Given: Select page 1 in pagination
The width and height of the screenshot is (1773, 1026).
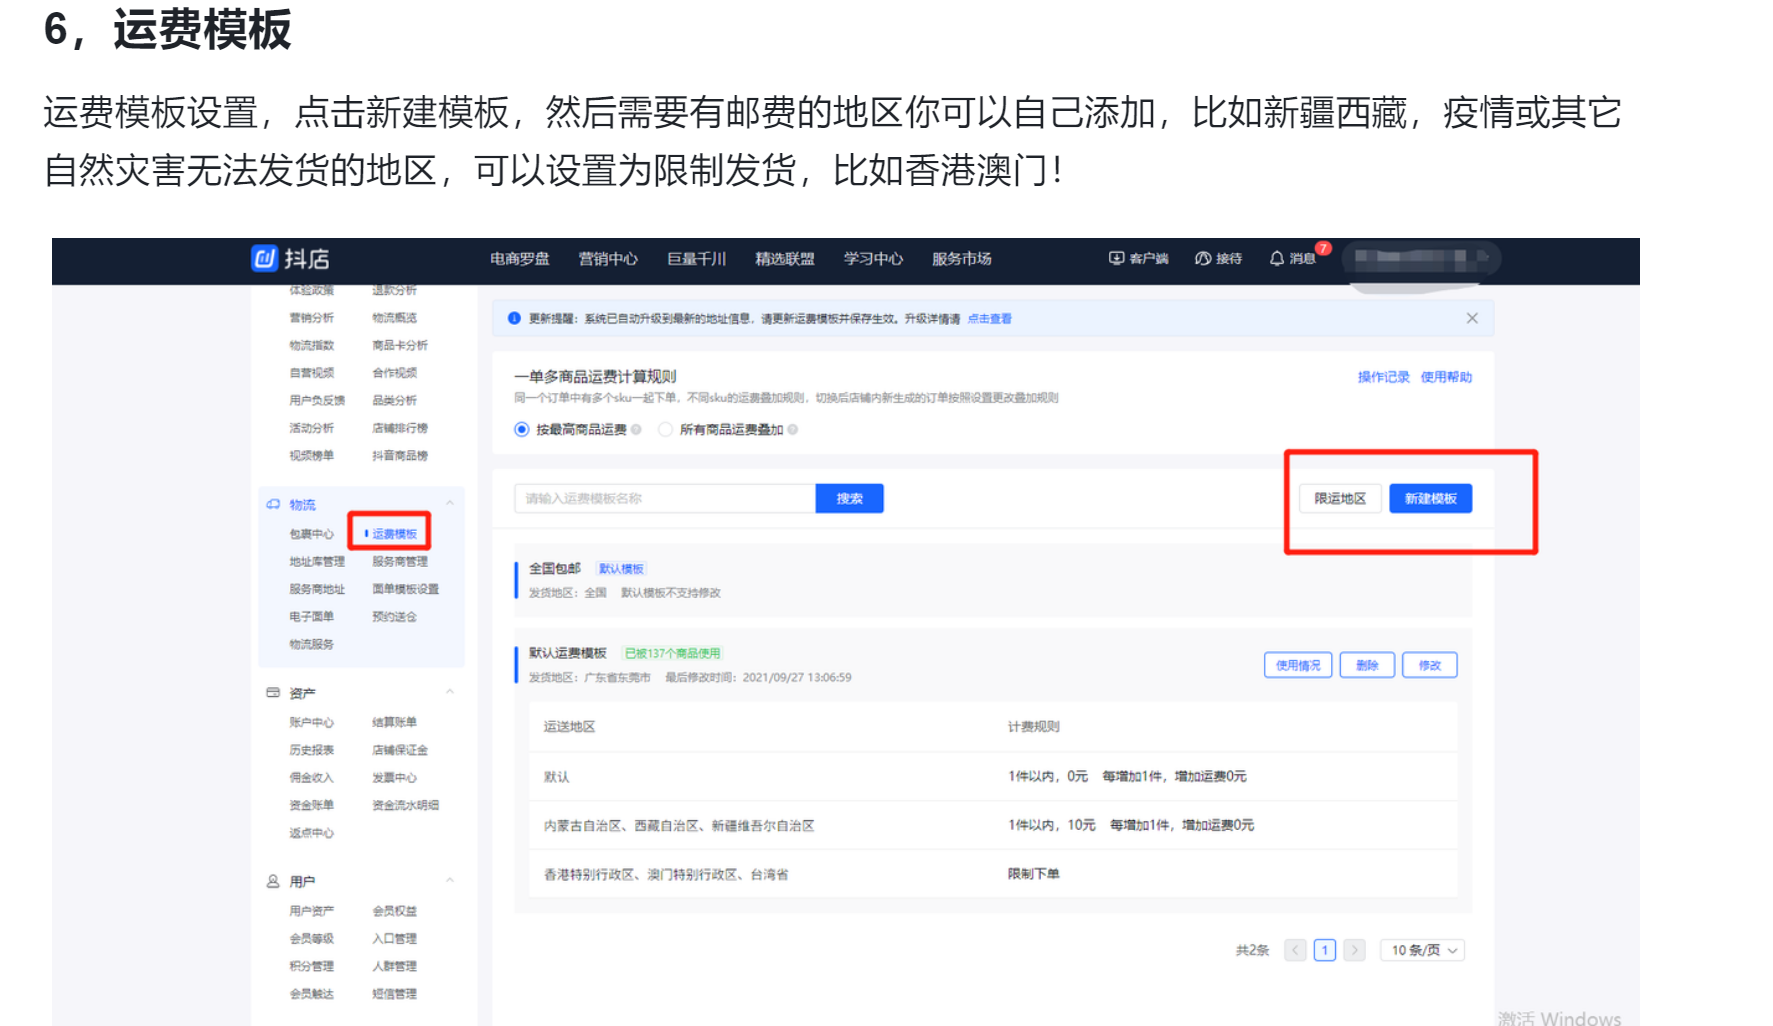Looking at the screenshot, I should pos(1325,950).
